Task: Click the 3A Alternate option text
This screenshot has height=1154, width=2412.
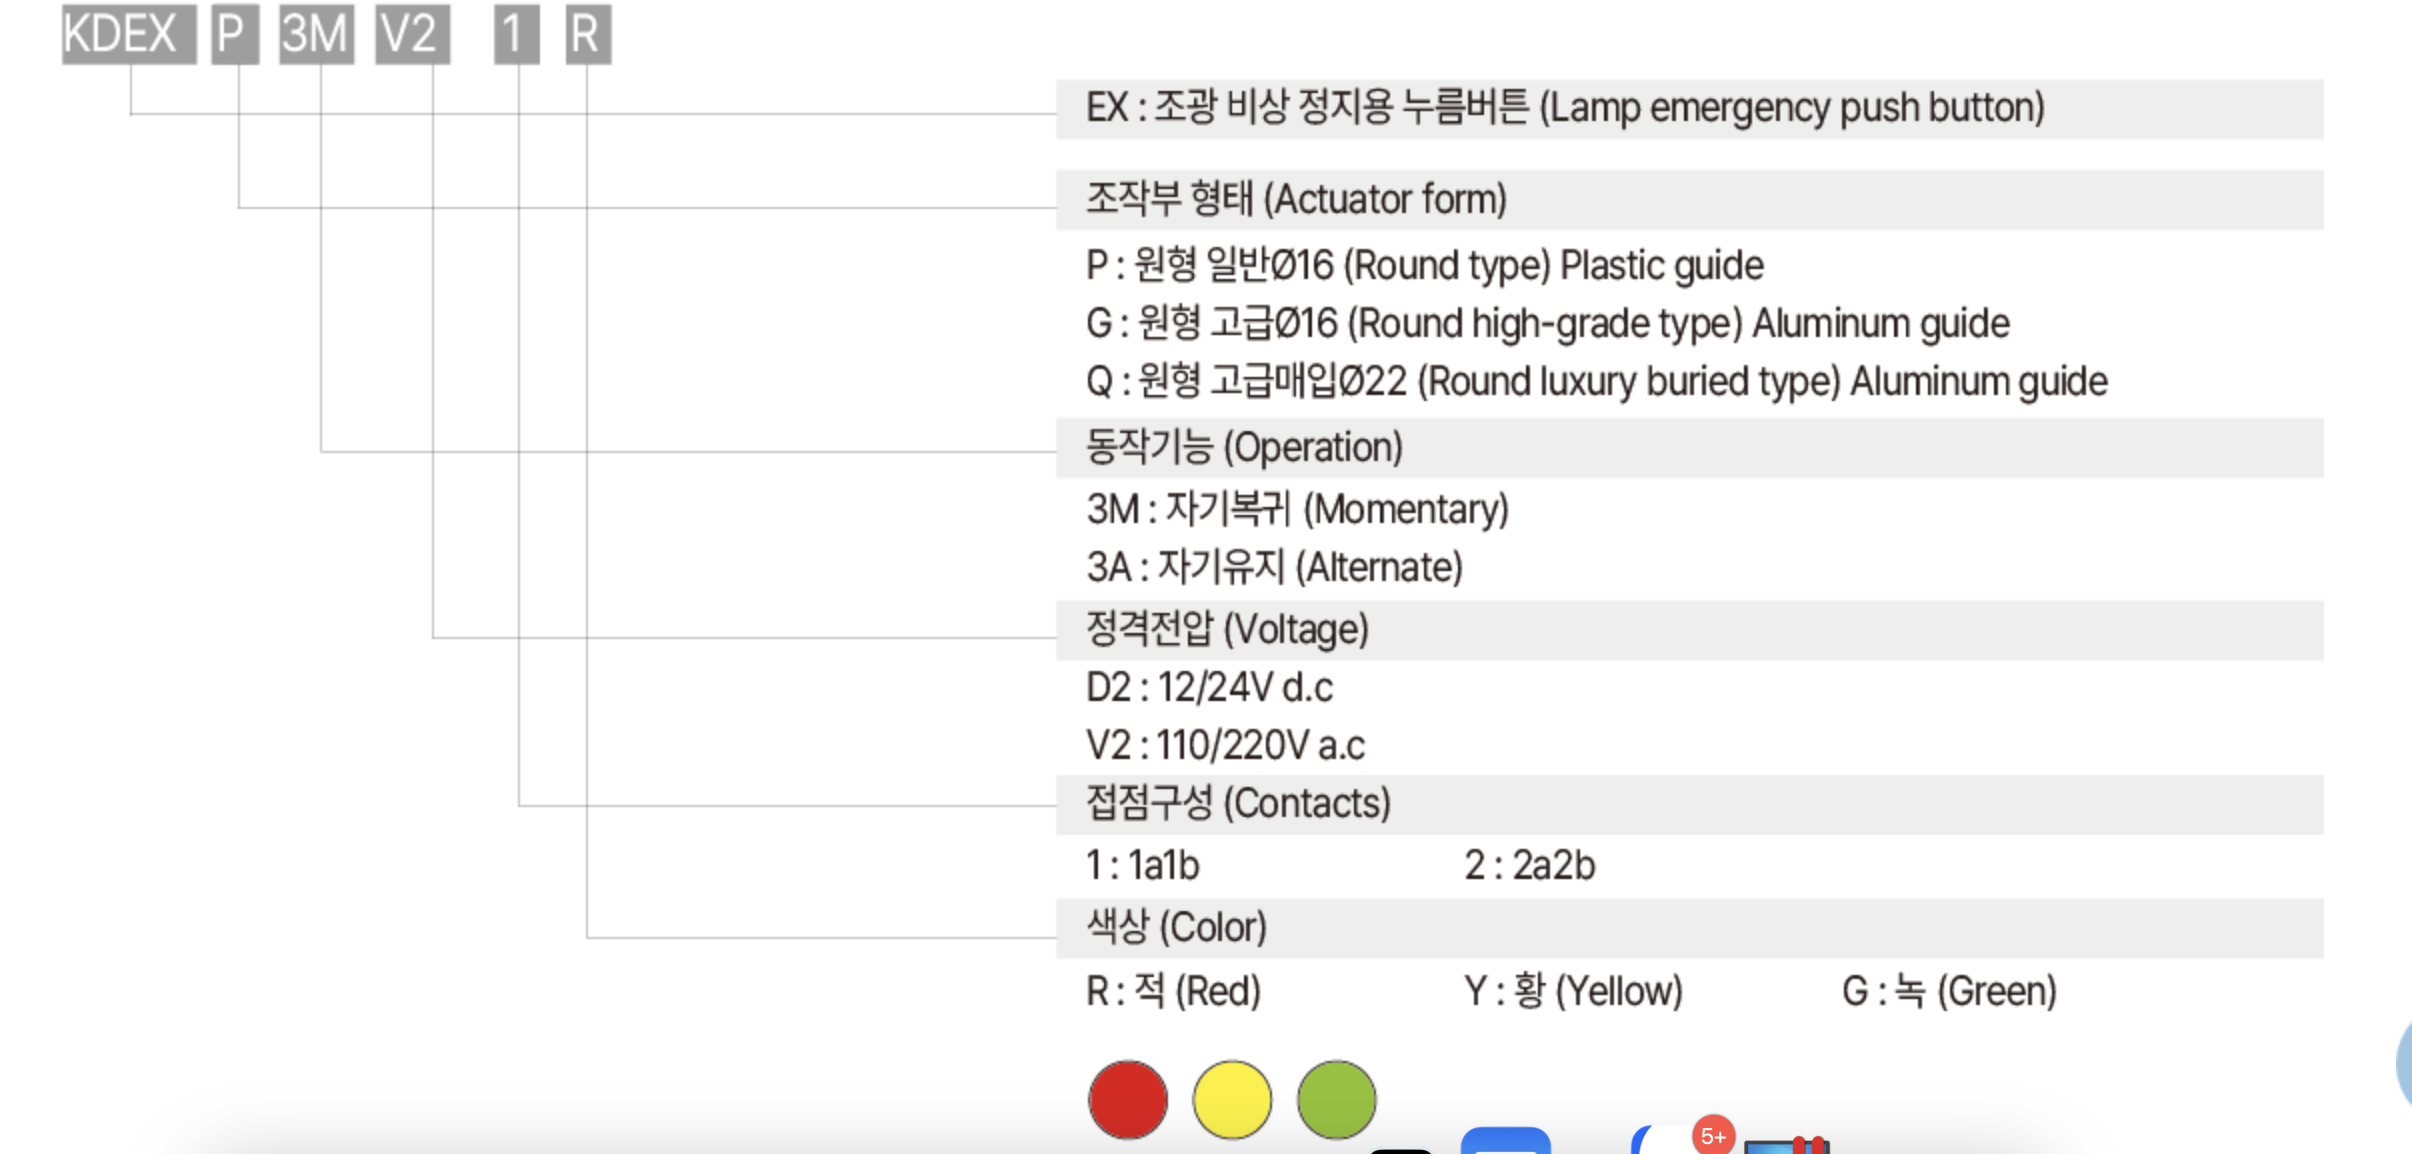Action: tap(1274, 568)
